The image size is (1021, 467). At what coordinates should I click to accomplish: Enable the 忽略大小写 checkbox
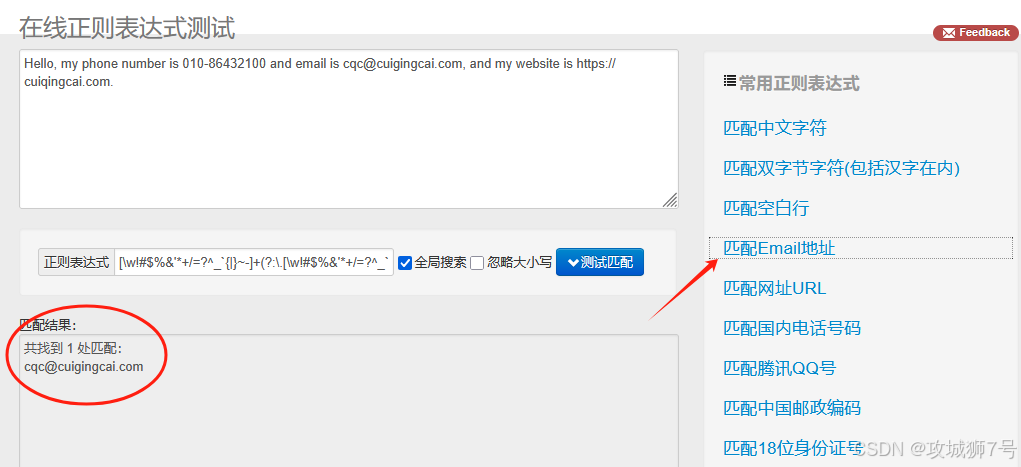(477, 263)
